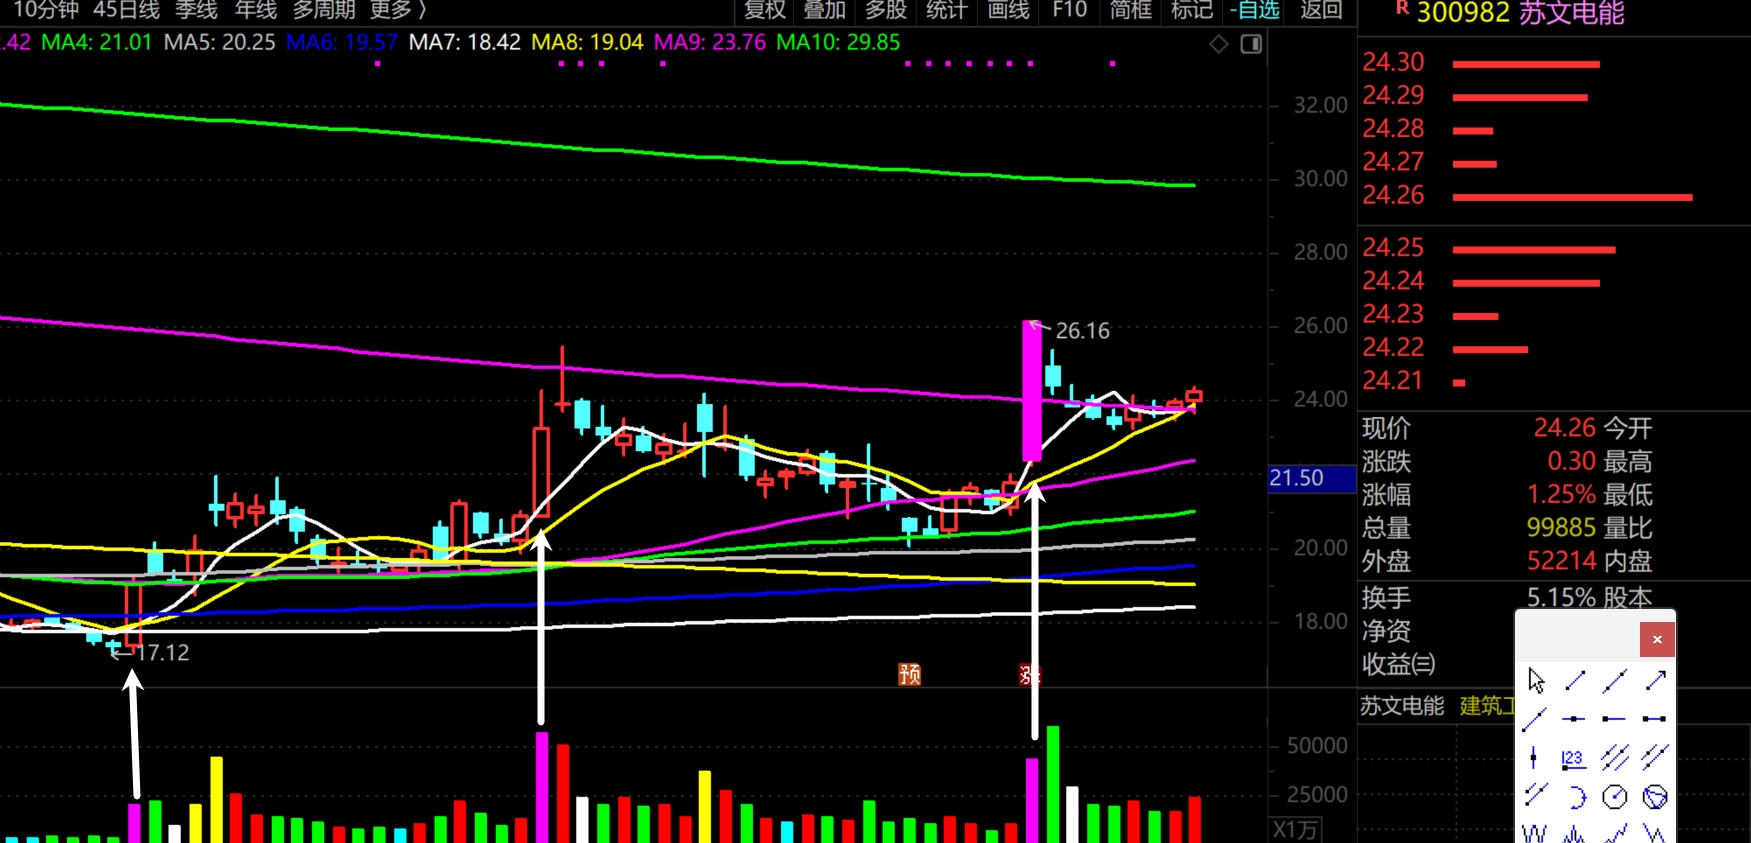Click the X1万 volume unit label

click(x=1296, y=830)
